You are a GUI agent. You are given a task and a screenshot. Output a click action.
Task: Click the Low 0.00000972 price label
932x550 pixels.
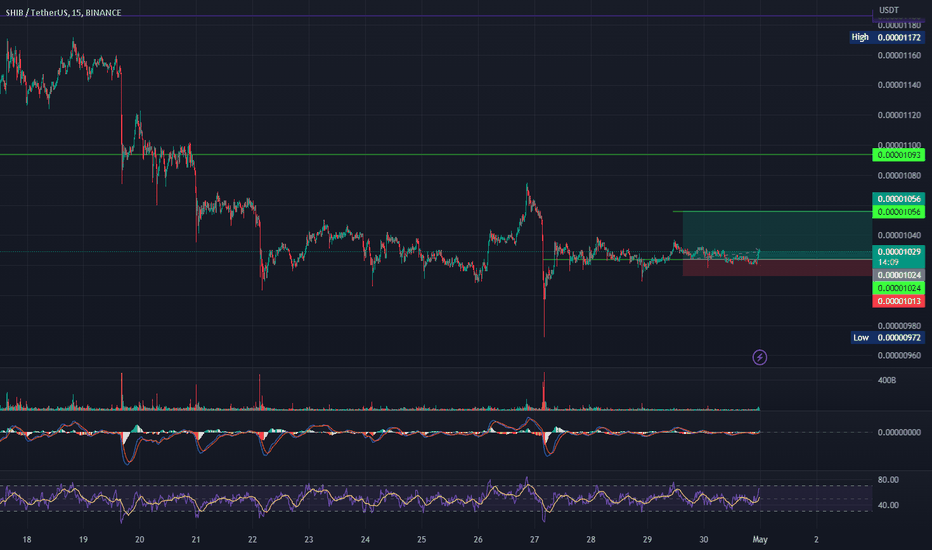pos(887,338)
